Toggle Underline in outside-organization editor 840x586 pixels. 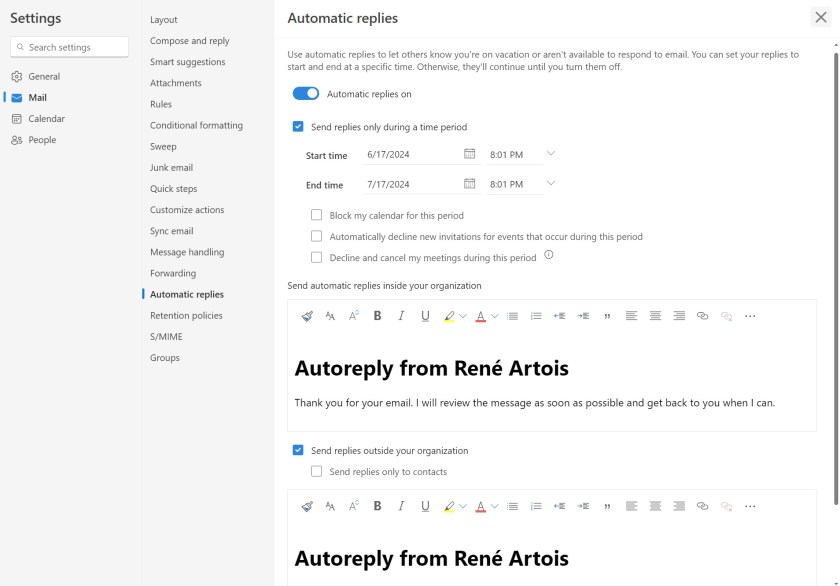(425, 506)
